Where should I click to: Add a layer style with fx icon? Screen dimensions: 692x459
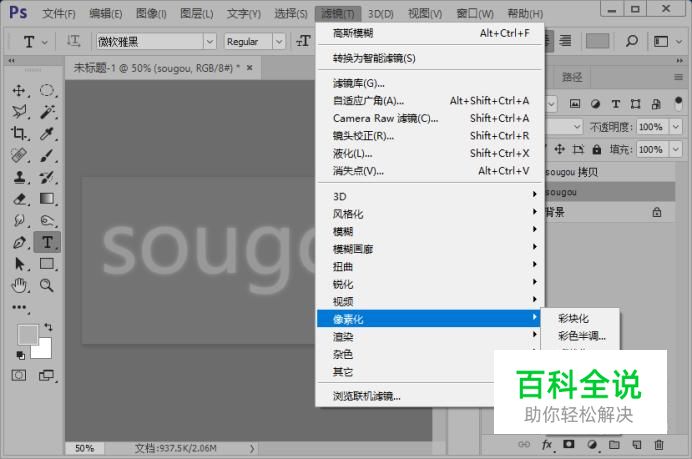tap(547, 445)
